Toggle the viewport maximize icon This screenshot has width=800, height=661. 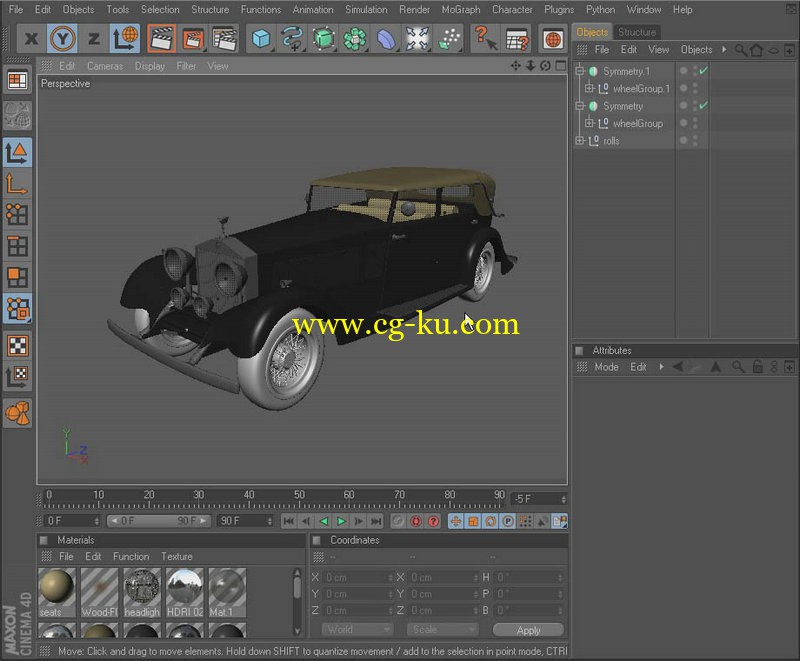tap(561, 65)
